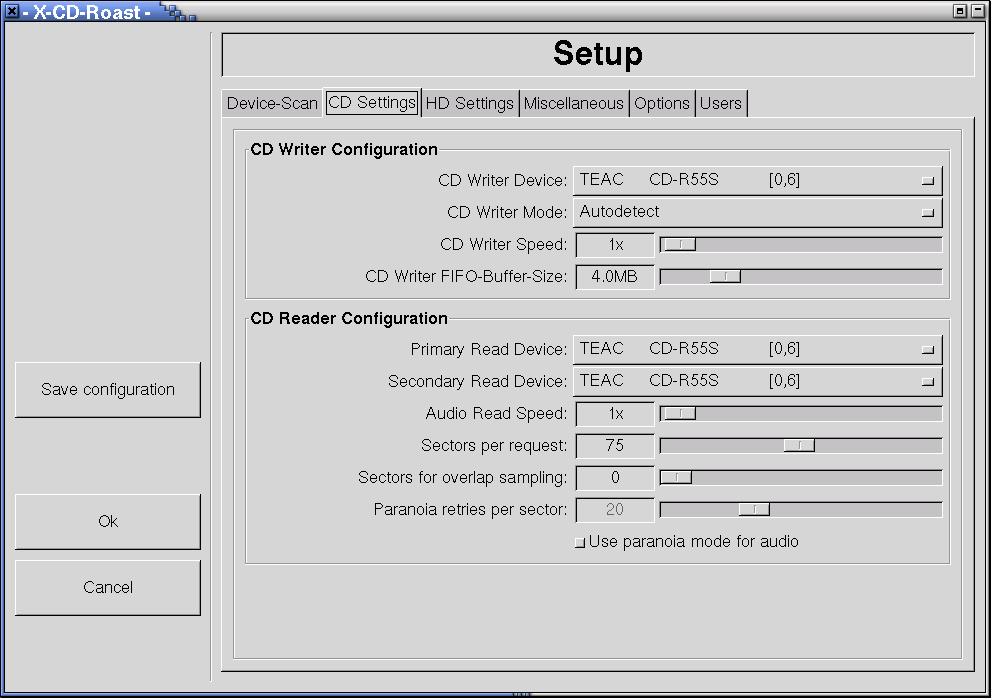
Task: Click the CD Writer FIFO-Buffer-Size slider handle
Action: tap(725, 277)
